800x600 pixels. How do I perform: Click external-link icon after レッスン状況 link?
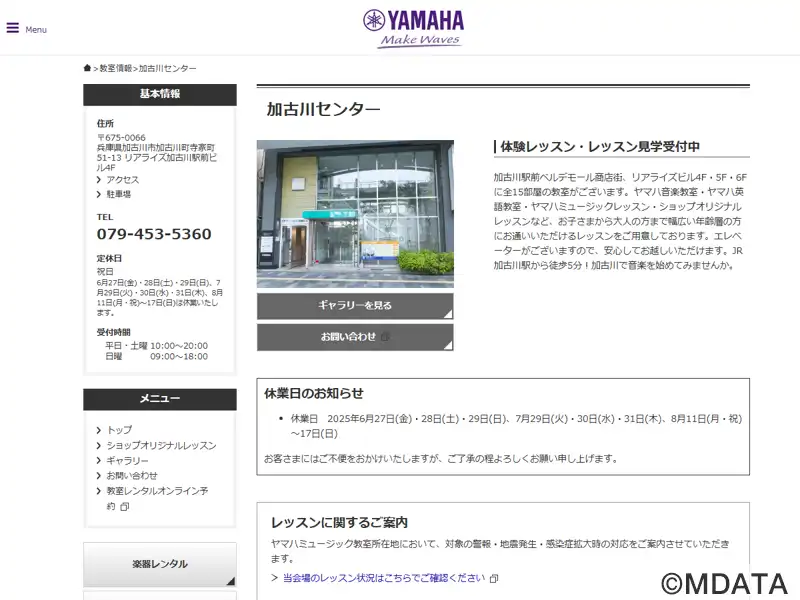(494, 579)
